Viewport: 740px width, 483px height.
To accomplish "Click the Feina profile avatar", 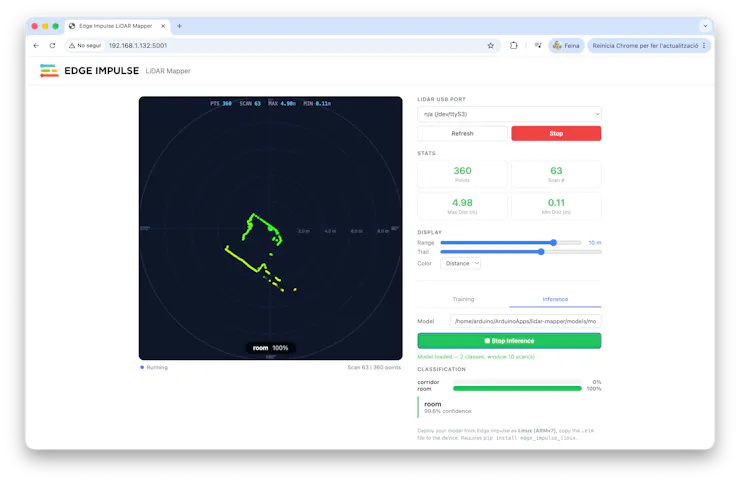I will click(557, 46).
